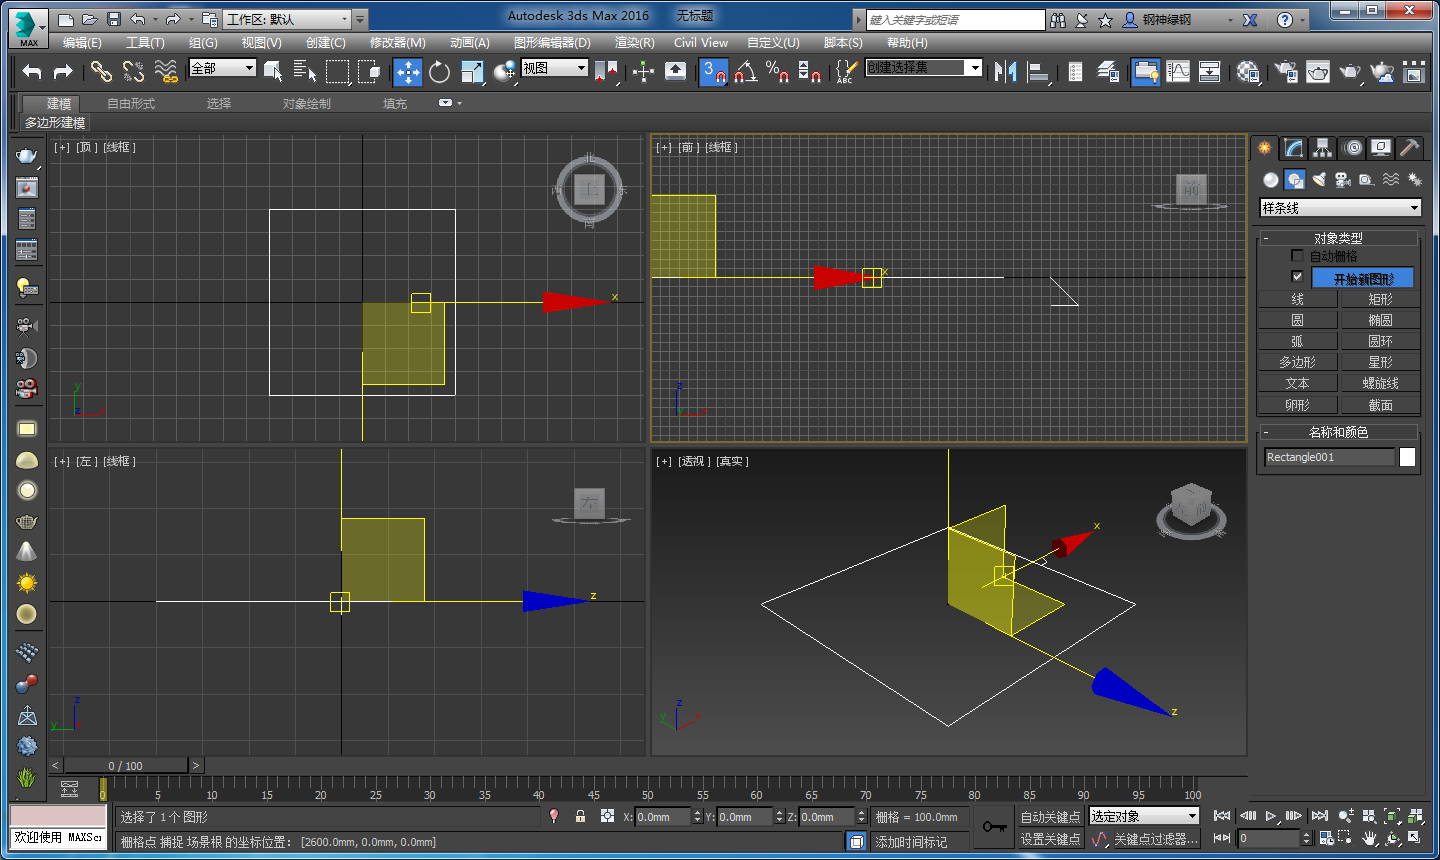Open the 视图 reference coordinate dropdown
This screenshot has height=860, width=1440.
(554, 68)
